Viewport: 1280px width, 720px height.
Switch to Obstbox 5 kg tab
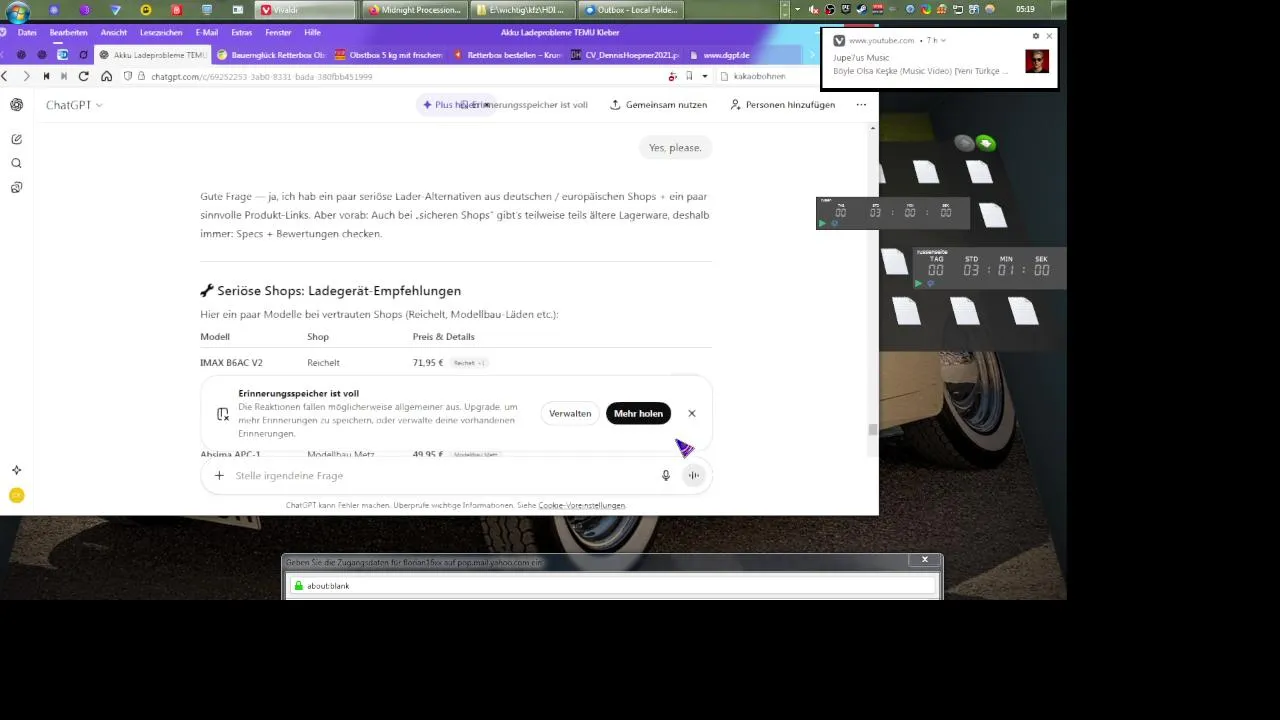pos(389,55)
